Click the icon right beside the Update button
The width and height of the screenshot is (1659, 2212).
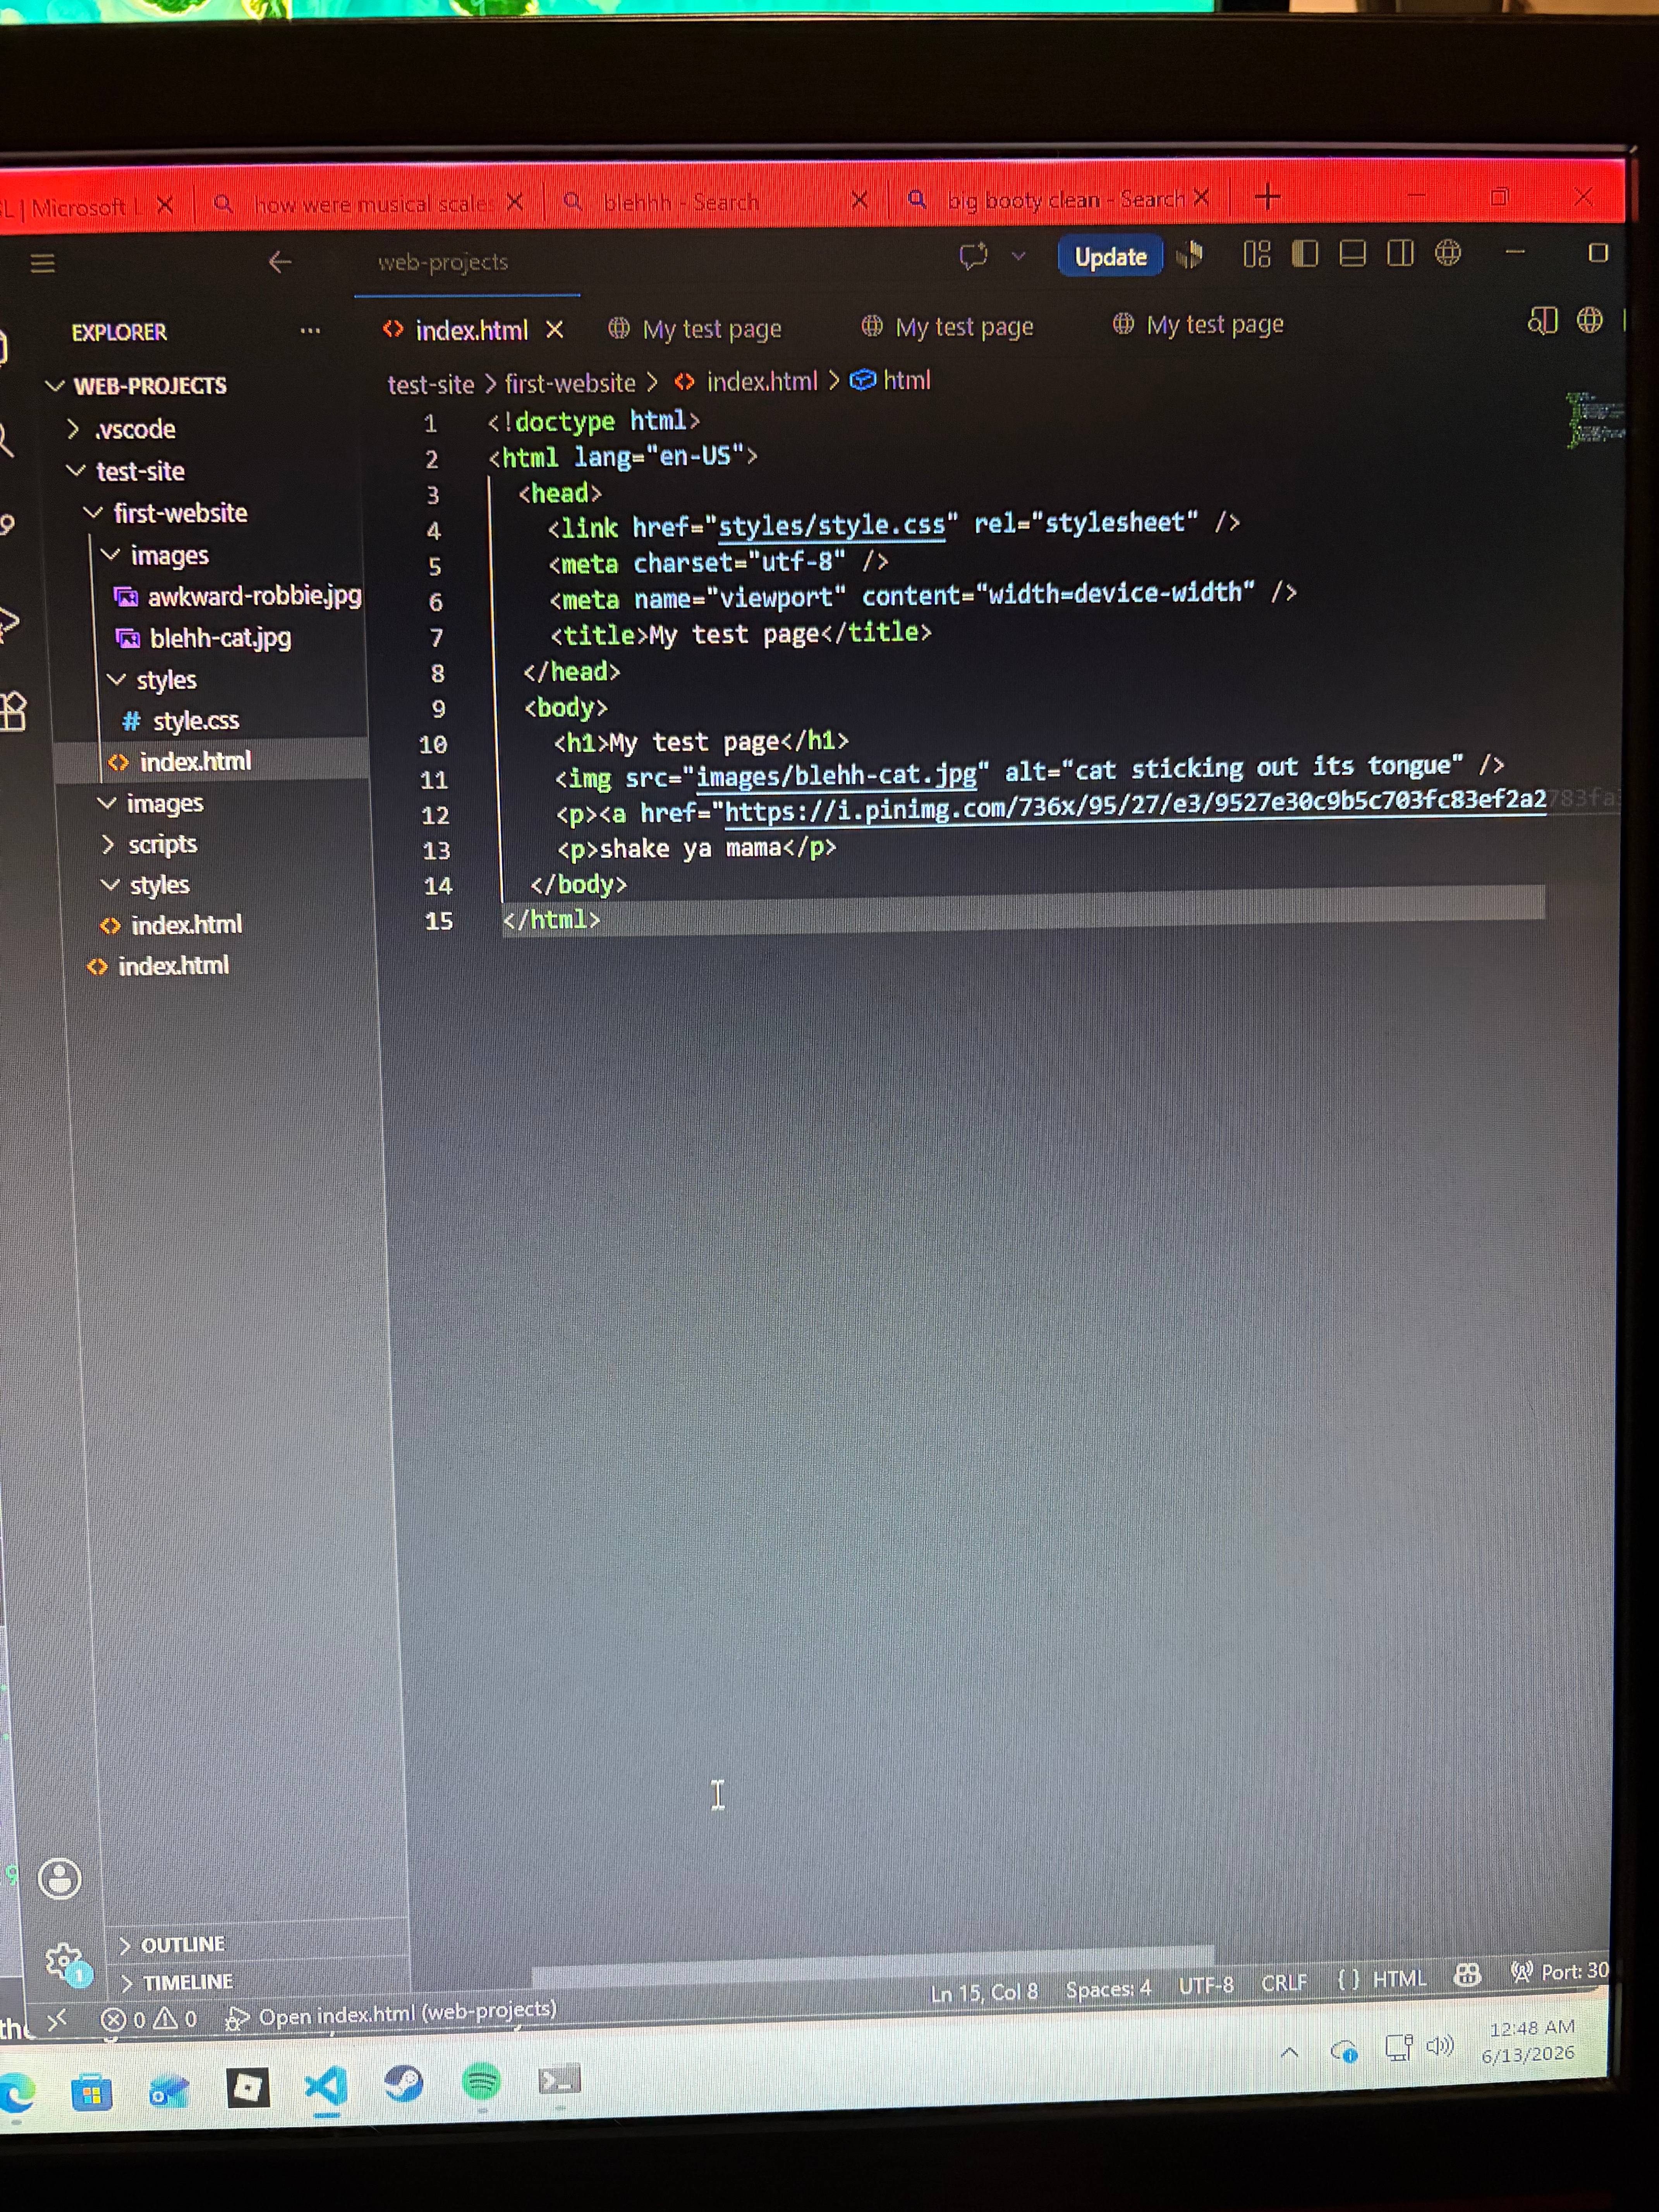[1190, 255]
